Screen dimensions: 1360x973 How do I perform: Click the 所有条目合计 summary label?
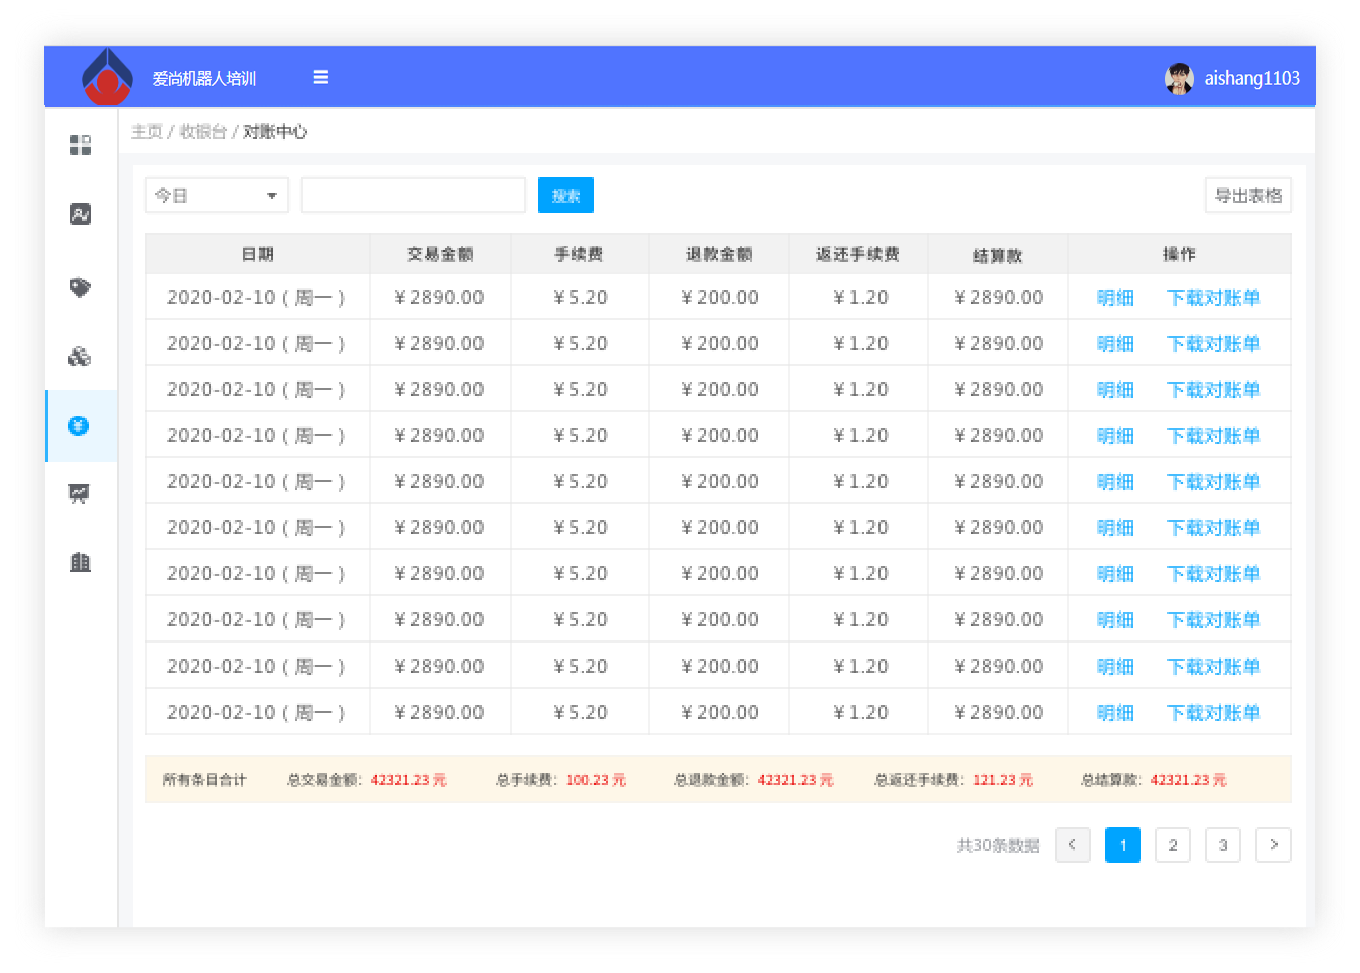[x=204, y=780]
